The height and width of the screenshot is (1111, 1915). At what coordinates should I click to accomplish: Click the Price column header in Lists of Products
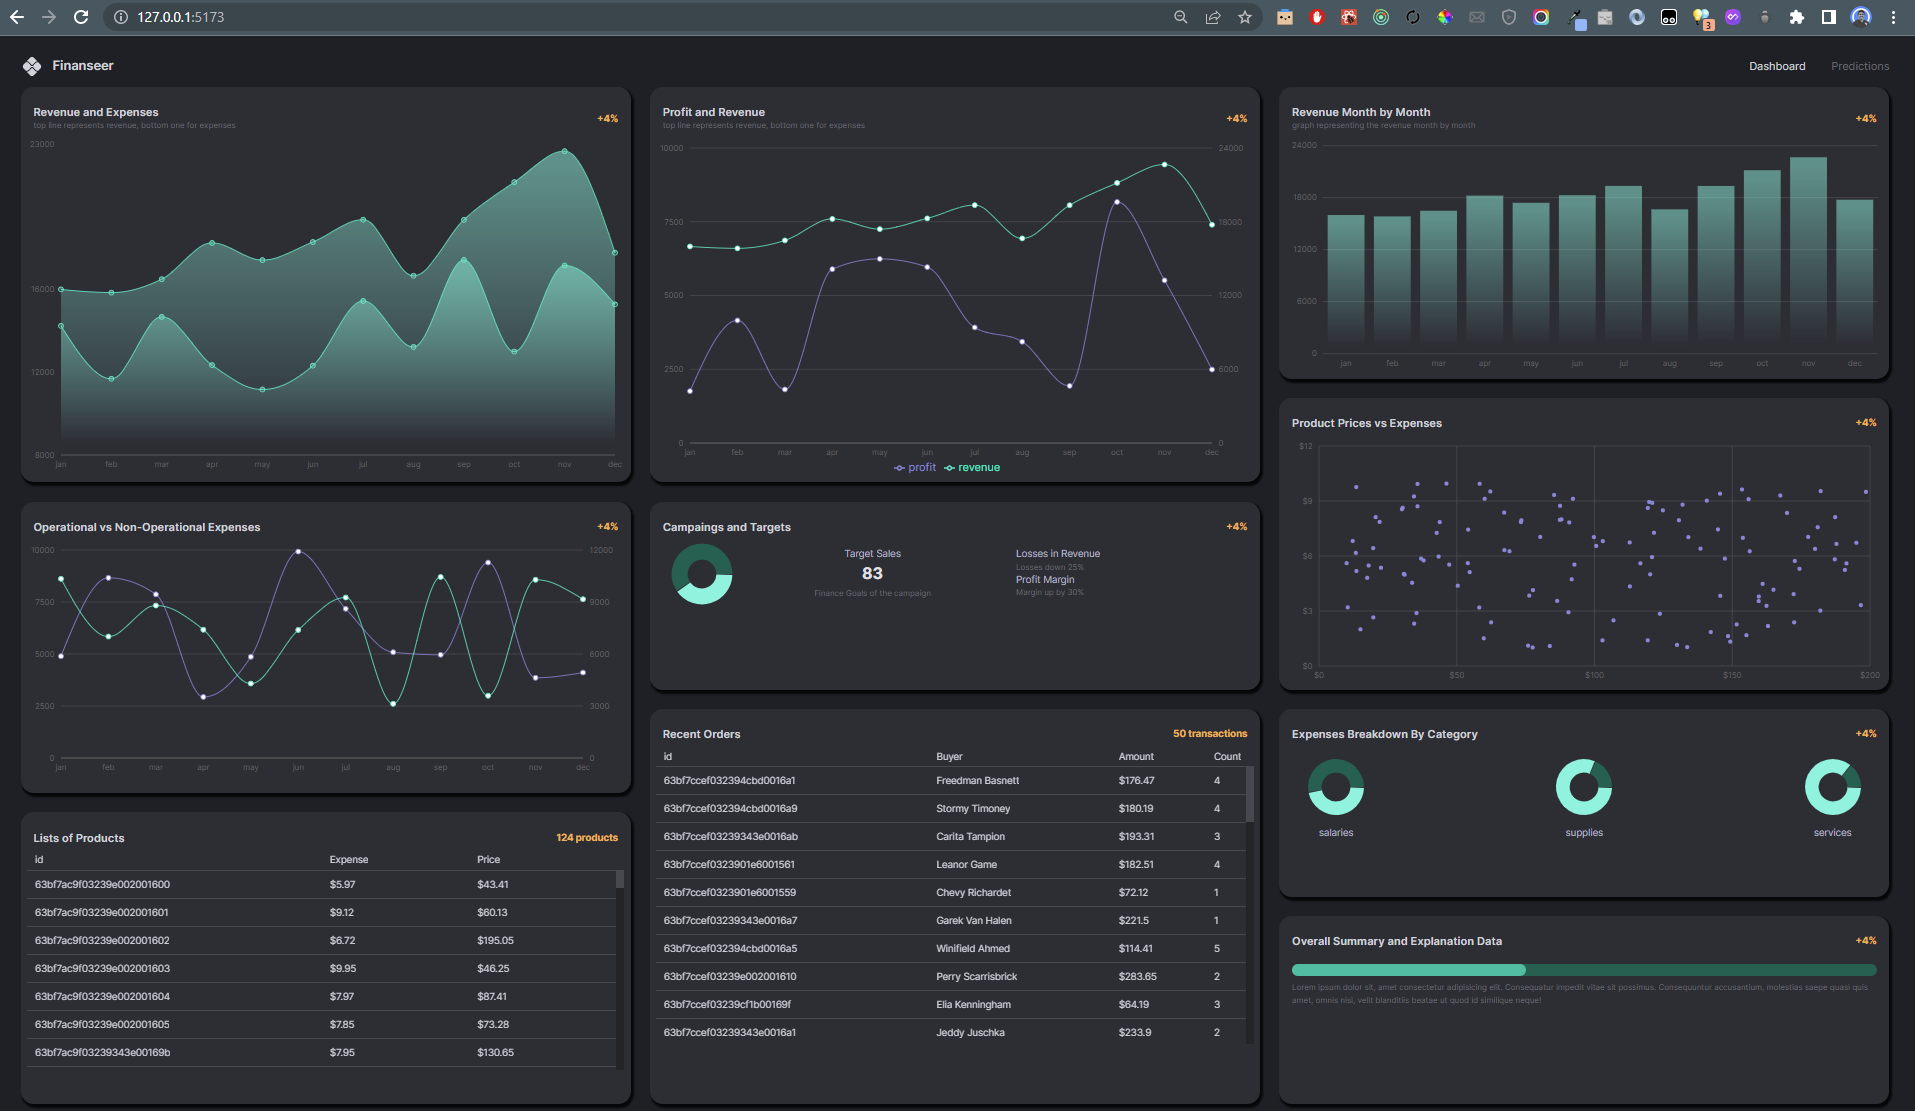click(489, 859)
